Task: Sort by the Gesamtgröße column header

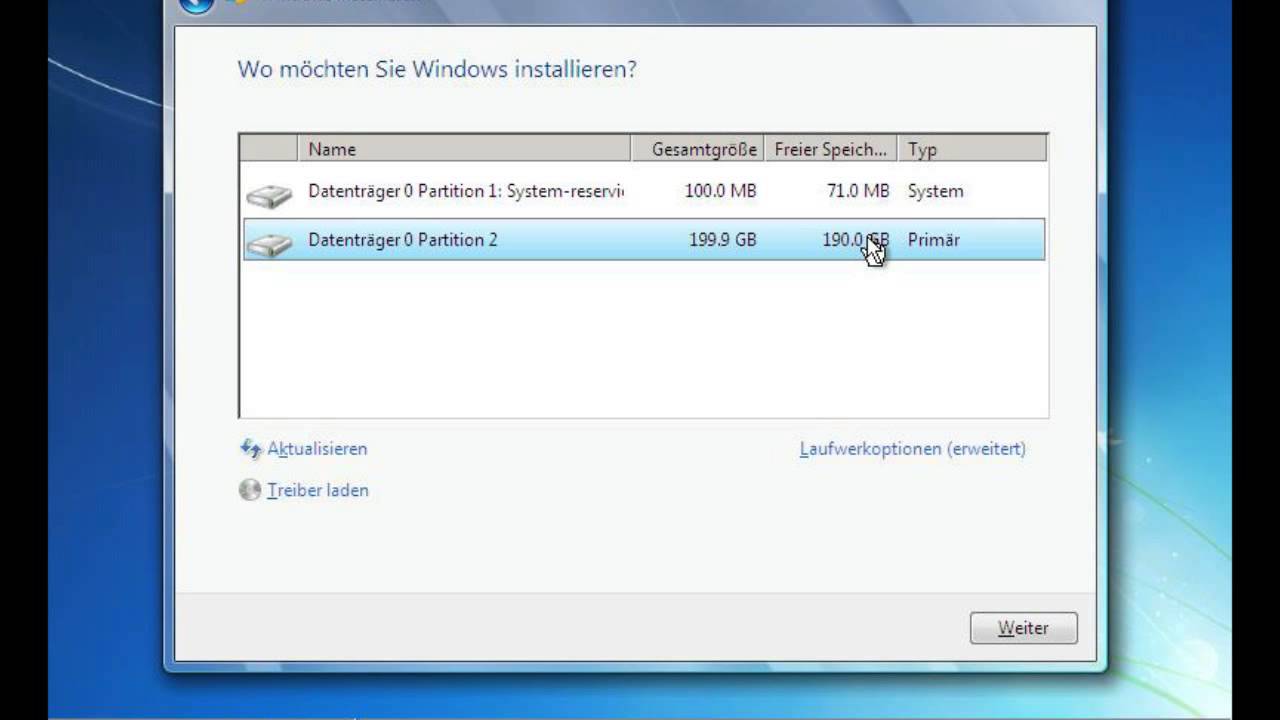Action: (x=698, y=149)
